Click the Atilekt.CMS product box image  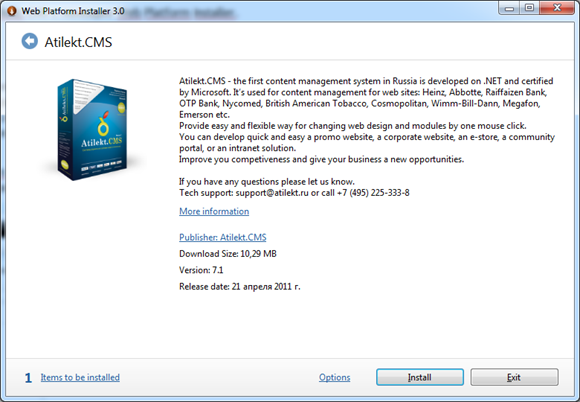[92, 130]
